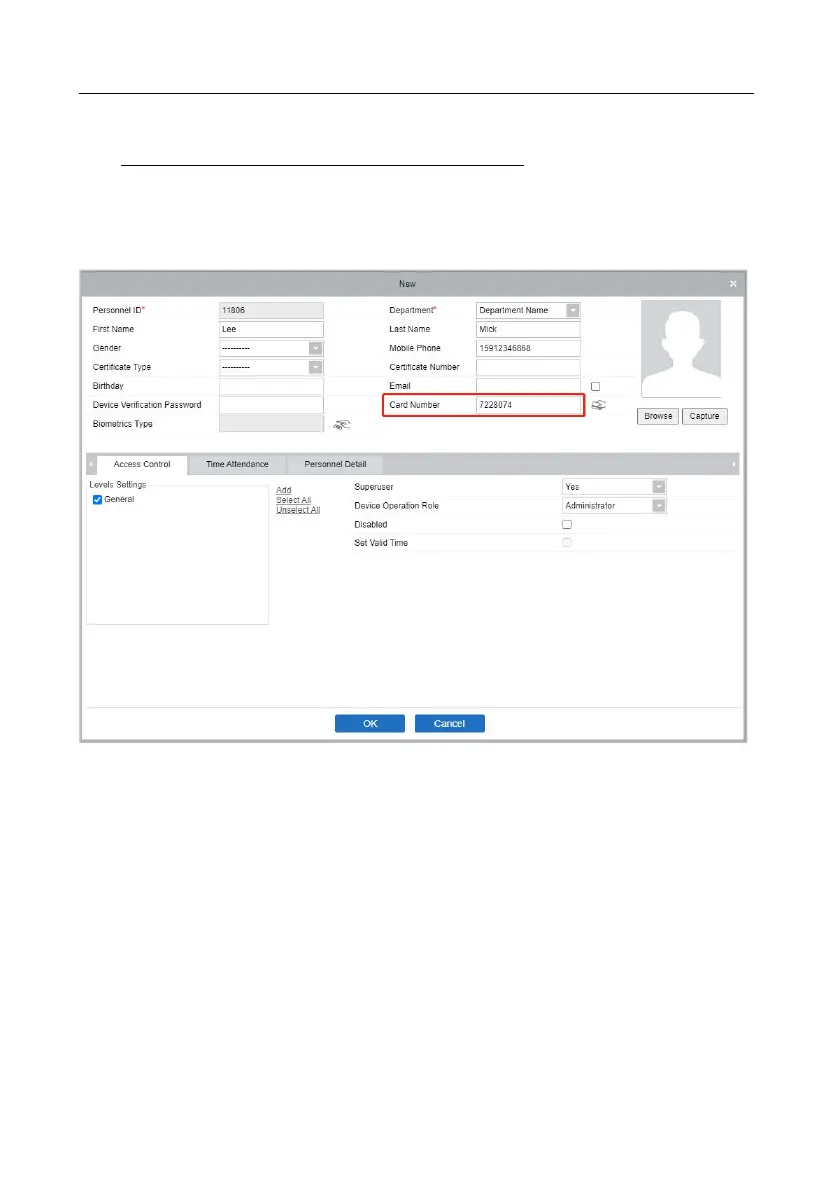Viewport: 834px width, 1185px height.
Task: Click the Device Operation Role label
Action: [x=397, y=506]
